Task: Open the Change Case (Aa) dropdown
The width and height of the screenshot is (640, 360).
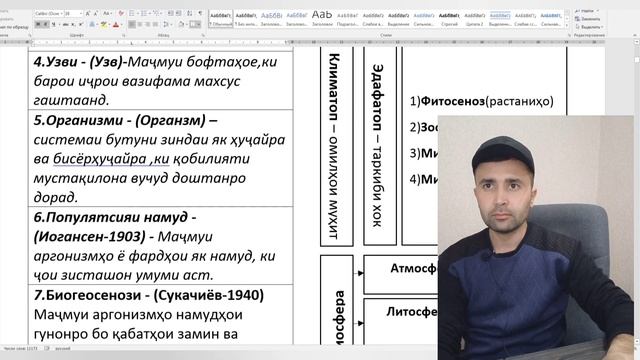Action: (x=108, y=13)
